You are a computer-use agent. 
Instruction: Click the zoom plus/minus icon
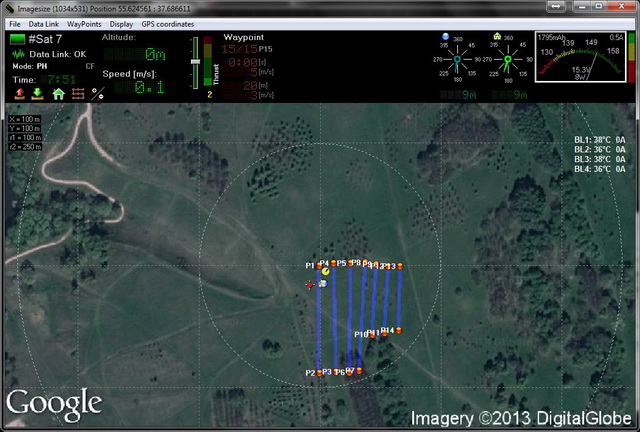pos(97,94)
